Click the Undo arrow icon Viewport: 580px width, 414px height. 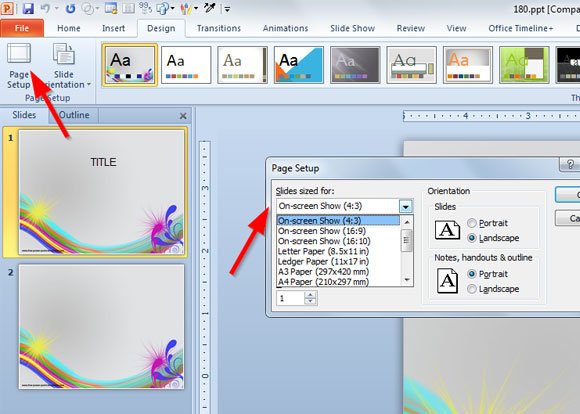pyautogui.click(x=45, y=8)
